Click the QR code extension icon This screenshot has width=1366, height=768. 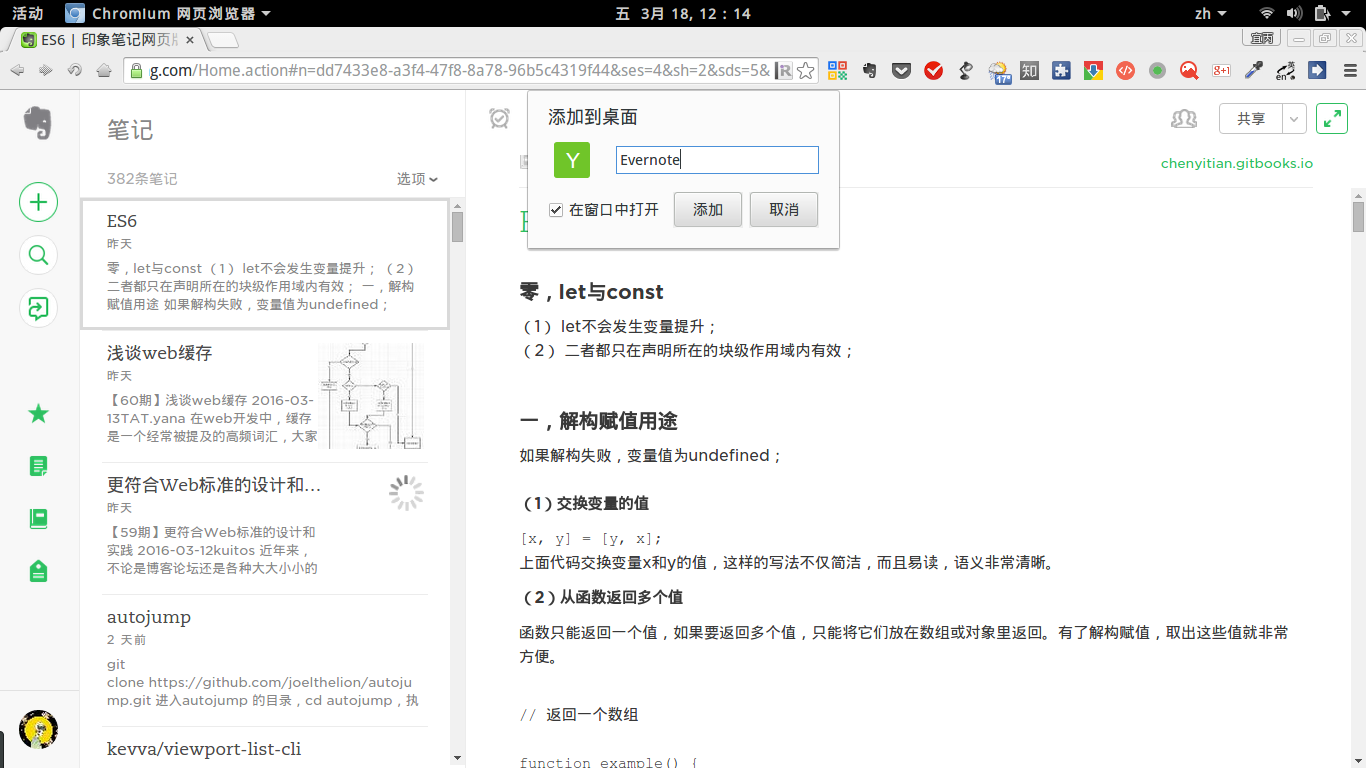[x=838, y=70]
